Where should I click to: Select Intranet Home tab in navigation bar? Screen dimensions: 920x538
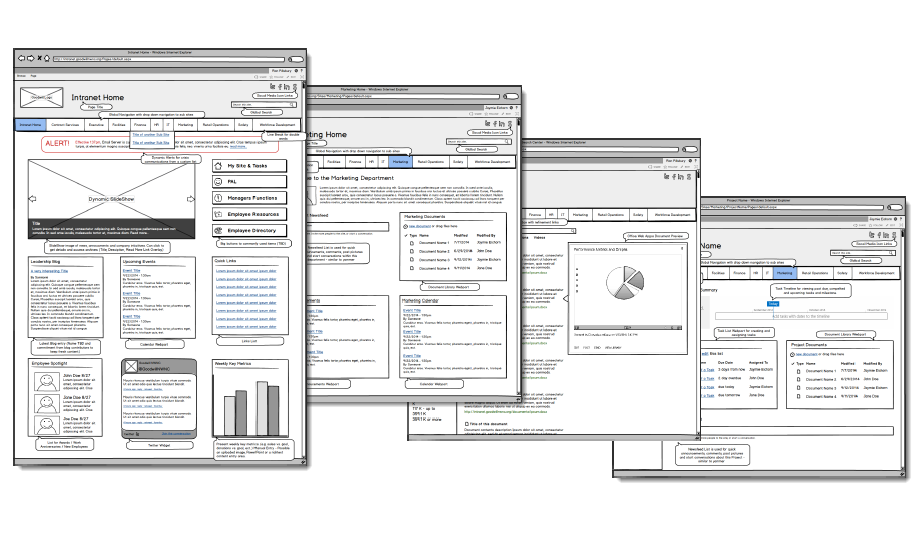30,124
